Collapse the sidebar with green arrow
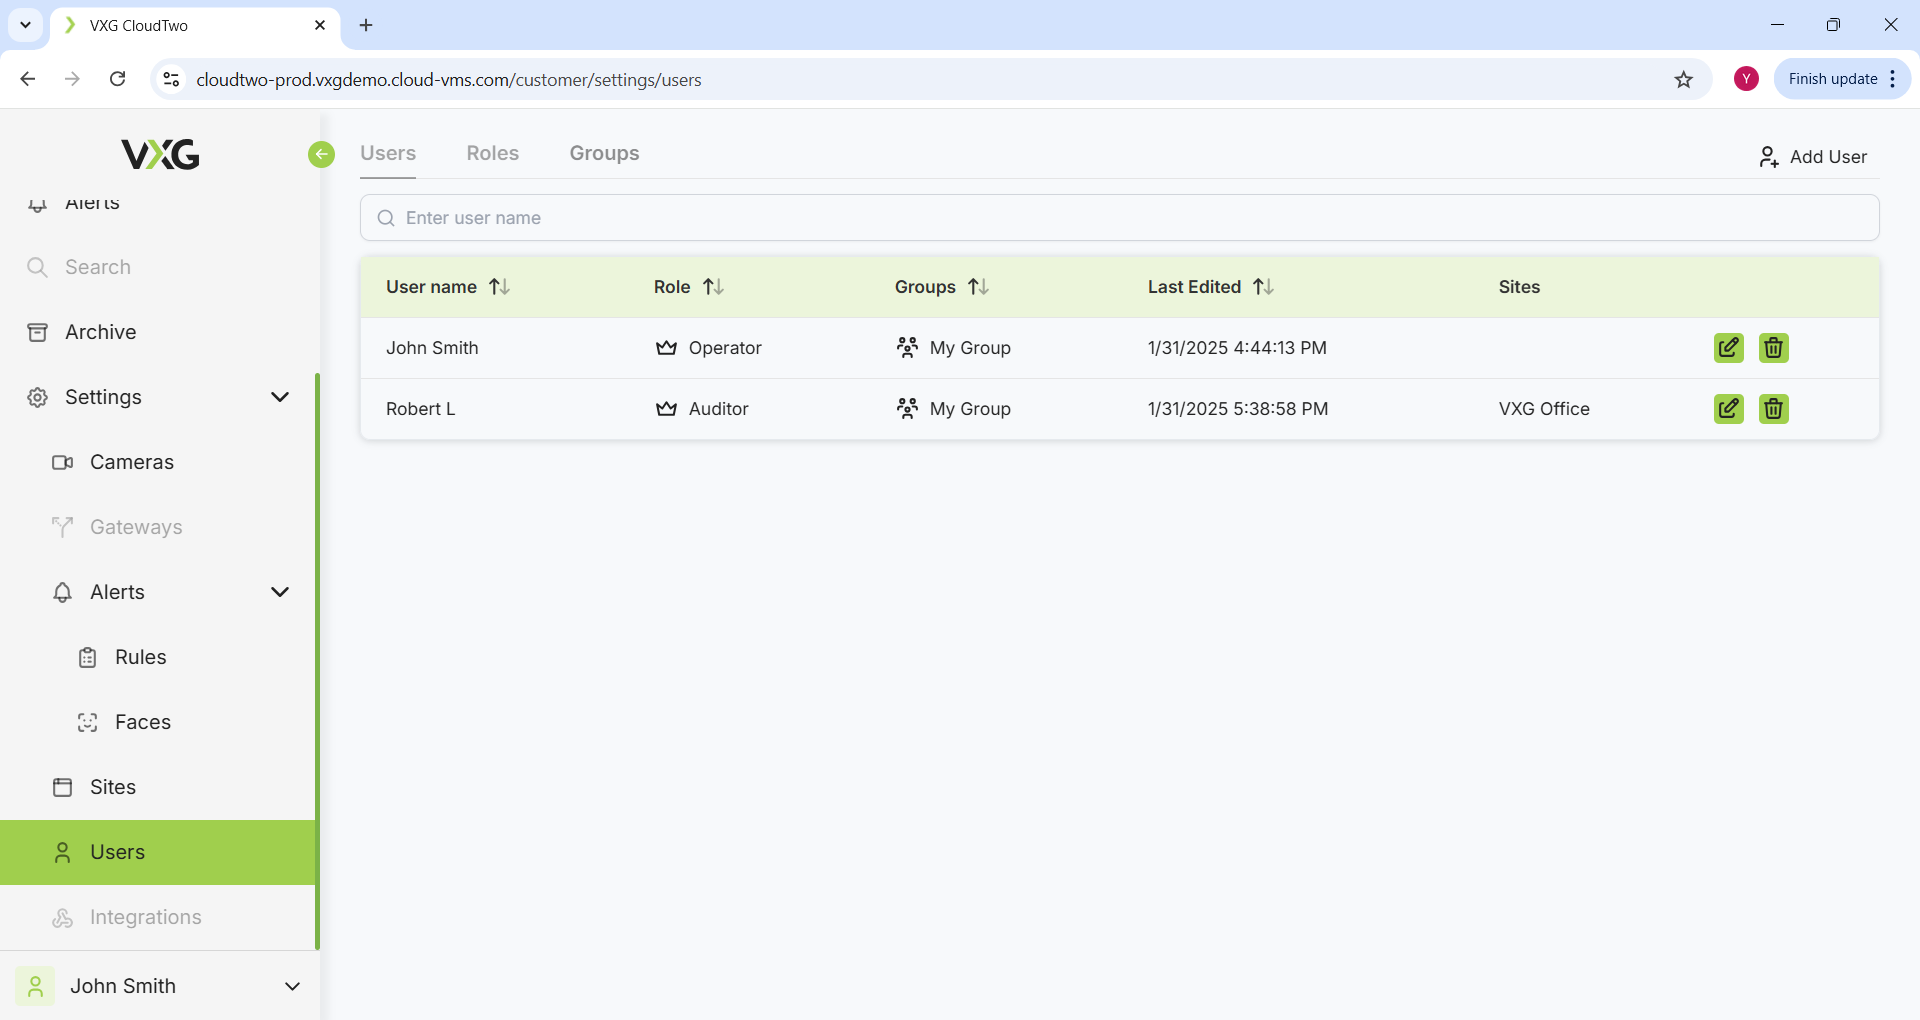This screenshot has width=1920, height=1020. point(321,154)
